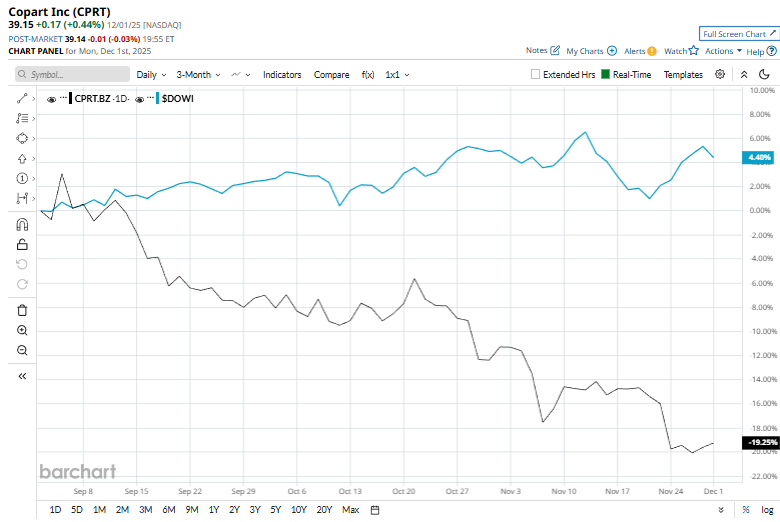Toggle visibility eye for $DOWI series
This screenshot has width=780, height=522.
click(140, 100)
